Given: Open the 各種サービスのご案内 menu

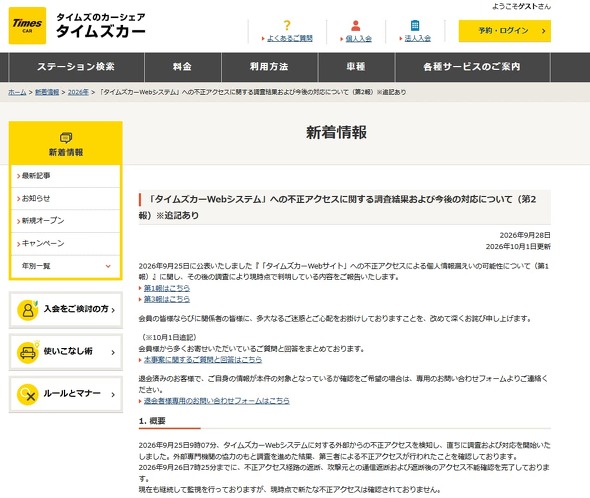Looking at the screenshot, I should coord(472,67).
